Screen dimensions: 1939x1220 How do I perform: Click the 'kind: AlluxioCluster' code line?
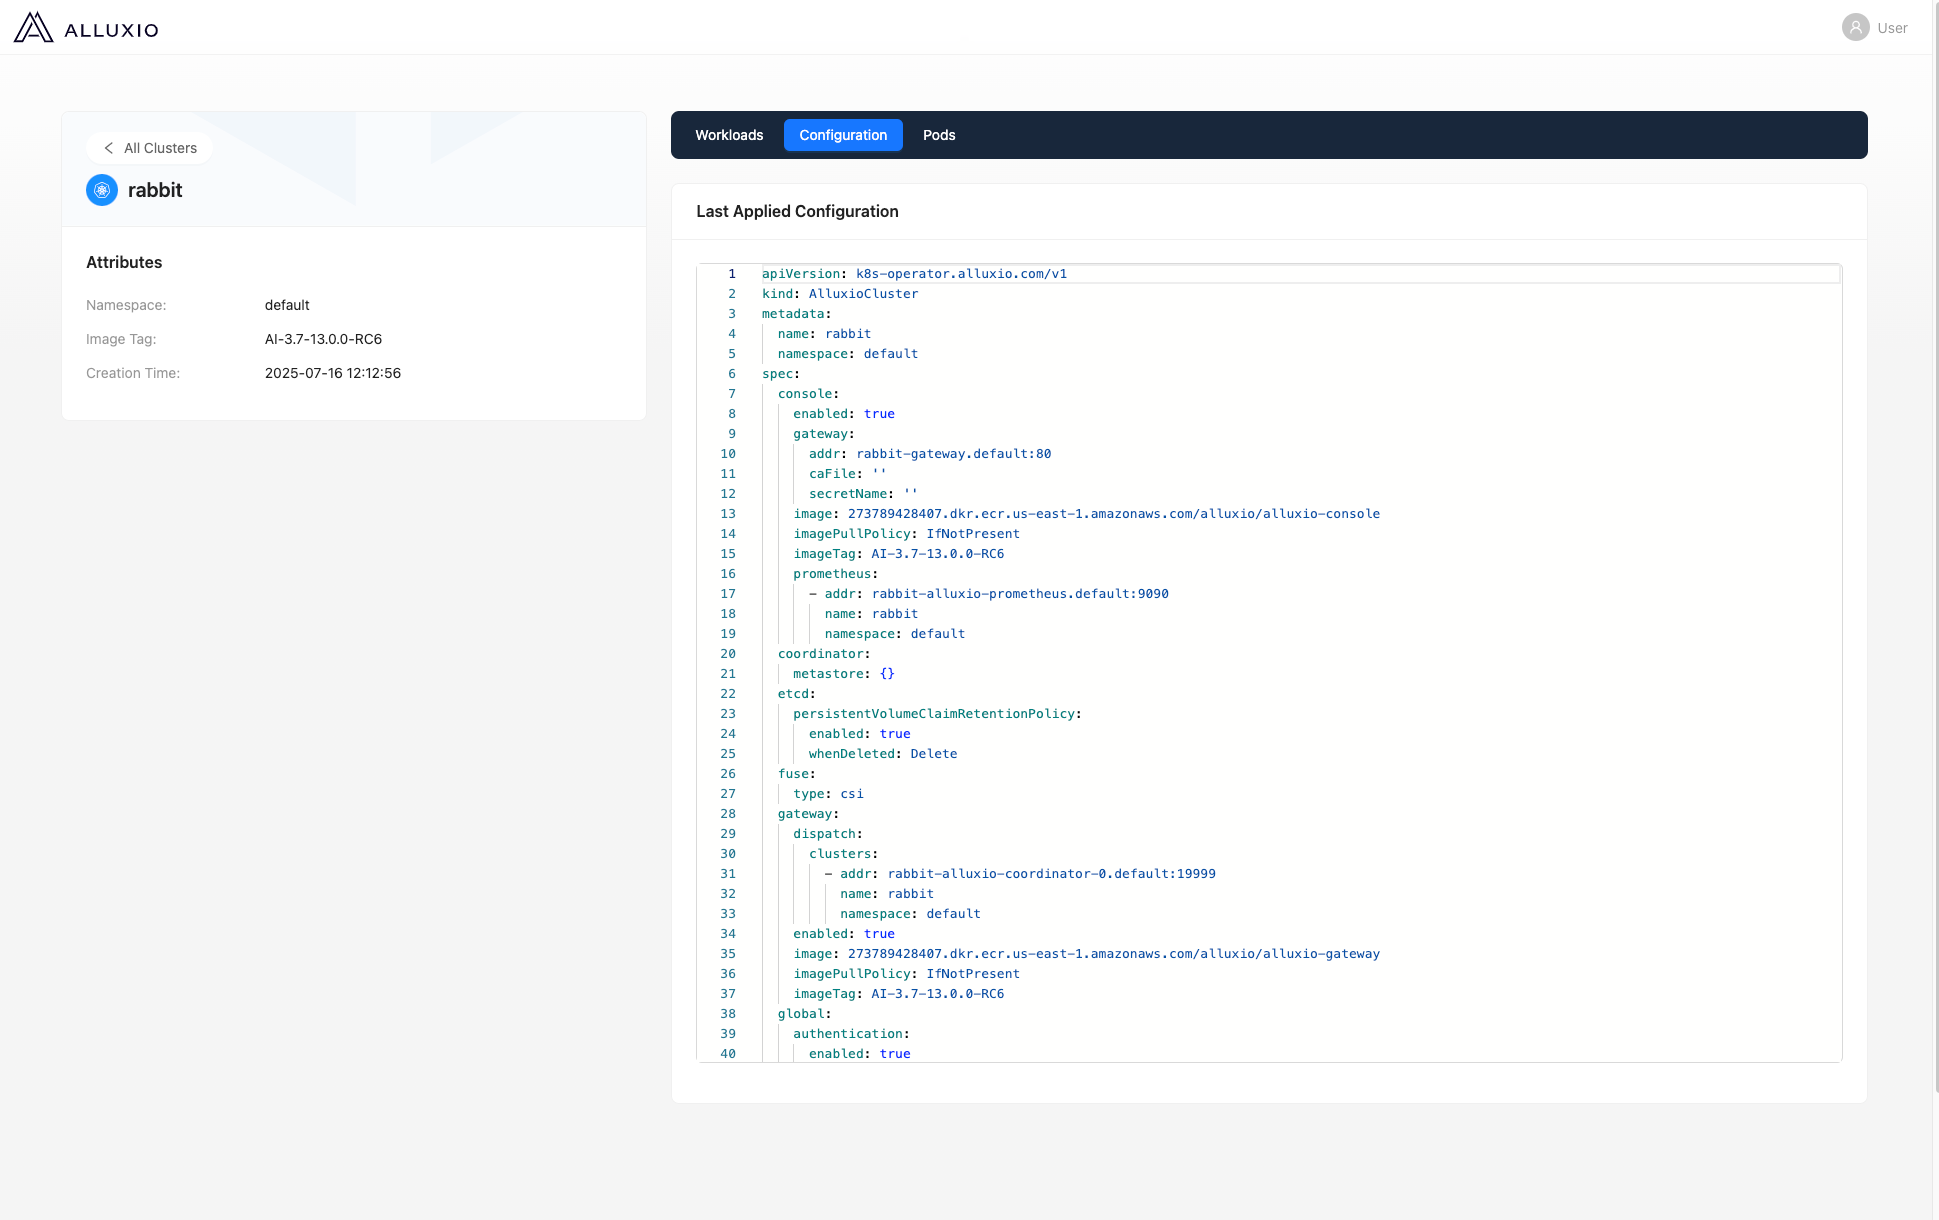pos(839,294)
